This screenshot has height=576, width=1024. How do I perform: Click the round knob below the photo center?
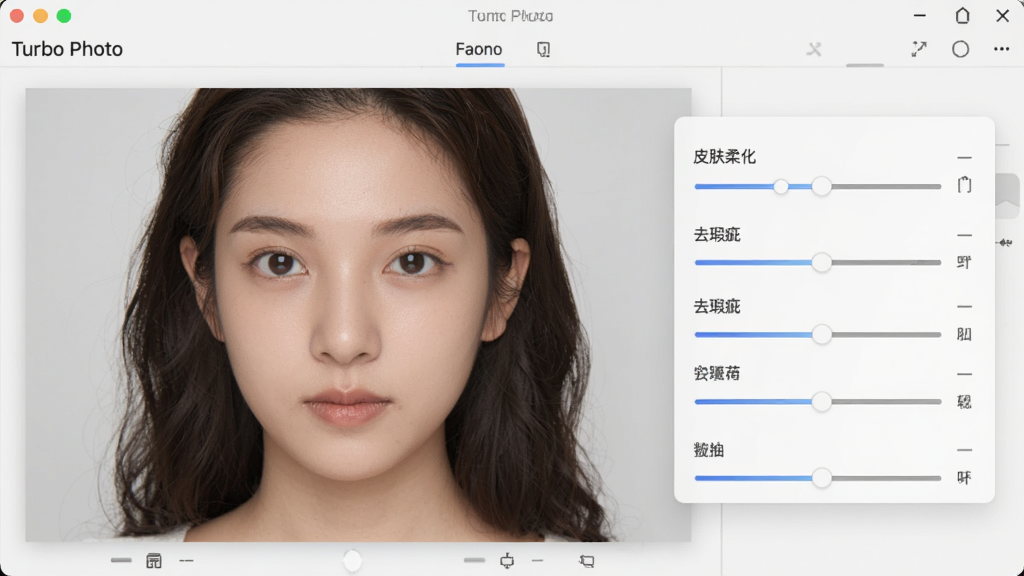[x=352, y=560]
